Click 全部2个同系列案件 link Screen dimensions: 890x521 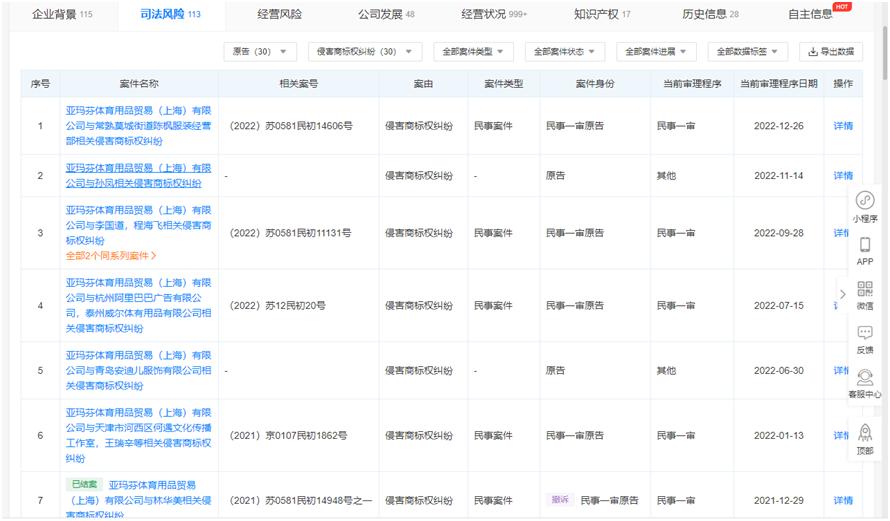coord(111,256)
